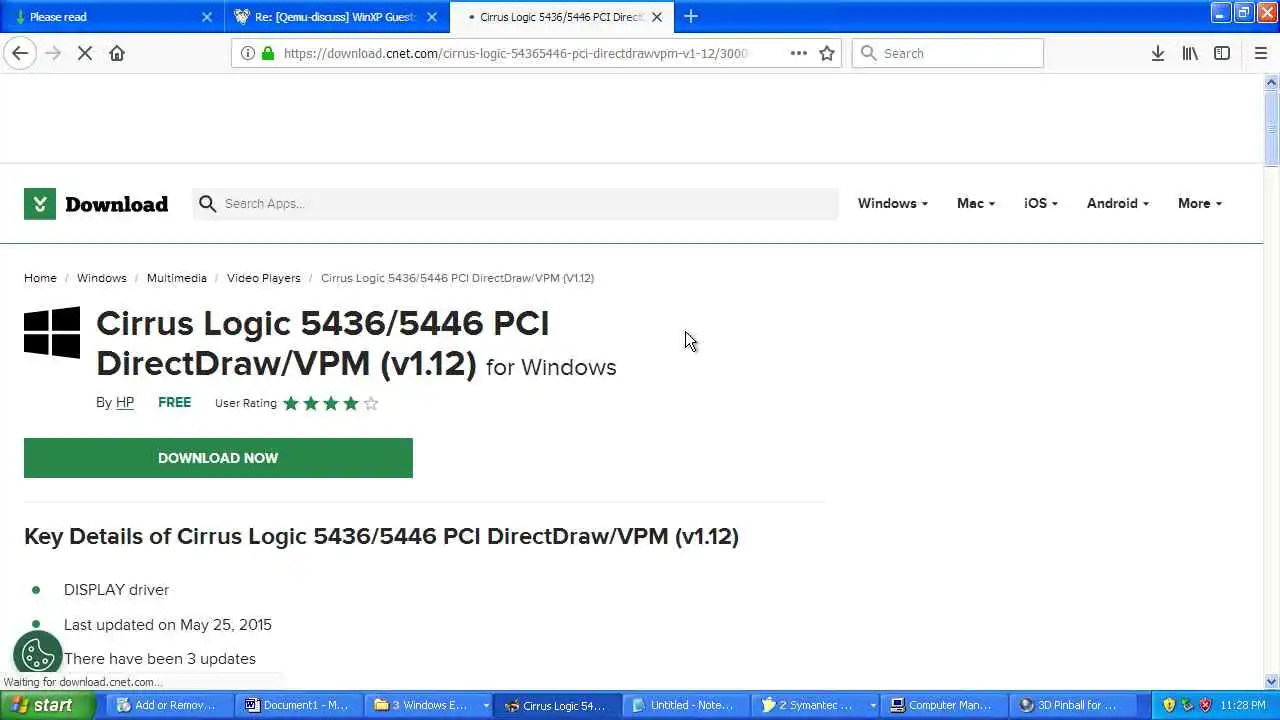
Task: Open the cookie preferences icon
Action: (x=39, y=655)
